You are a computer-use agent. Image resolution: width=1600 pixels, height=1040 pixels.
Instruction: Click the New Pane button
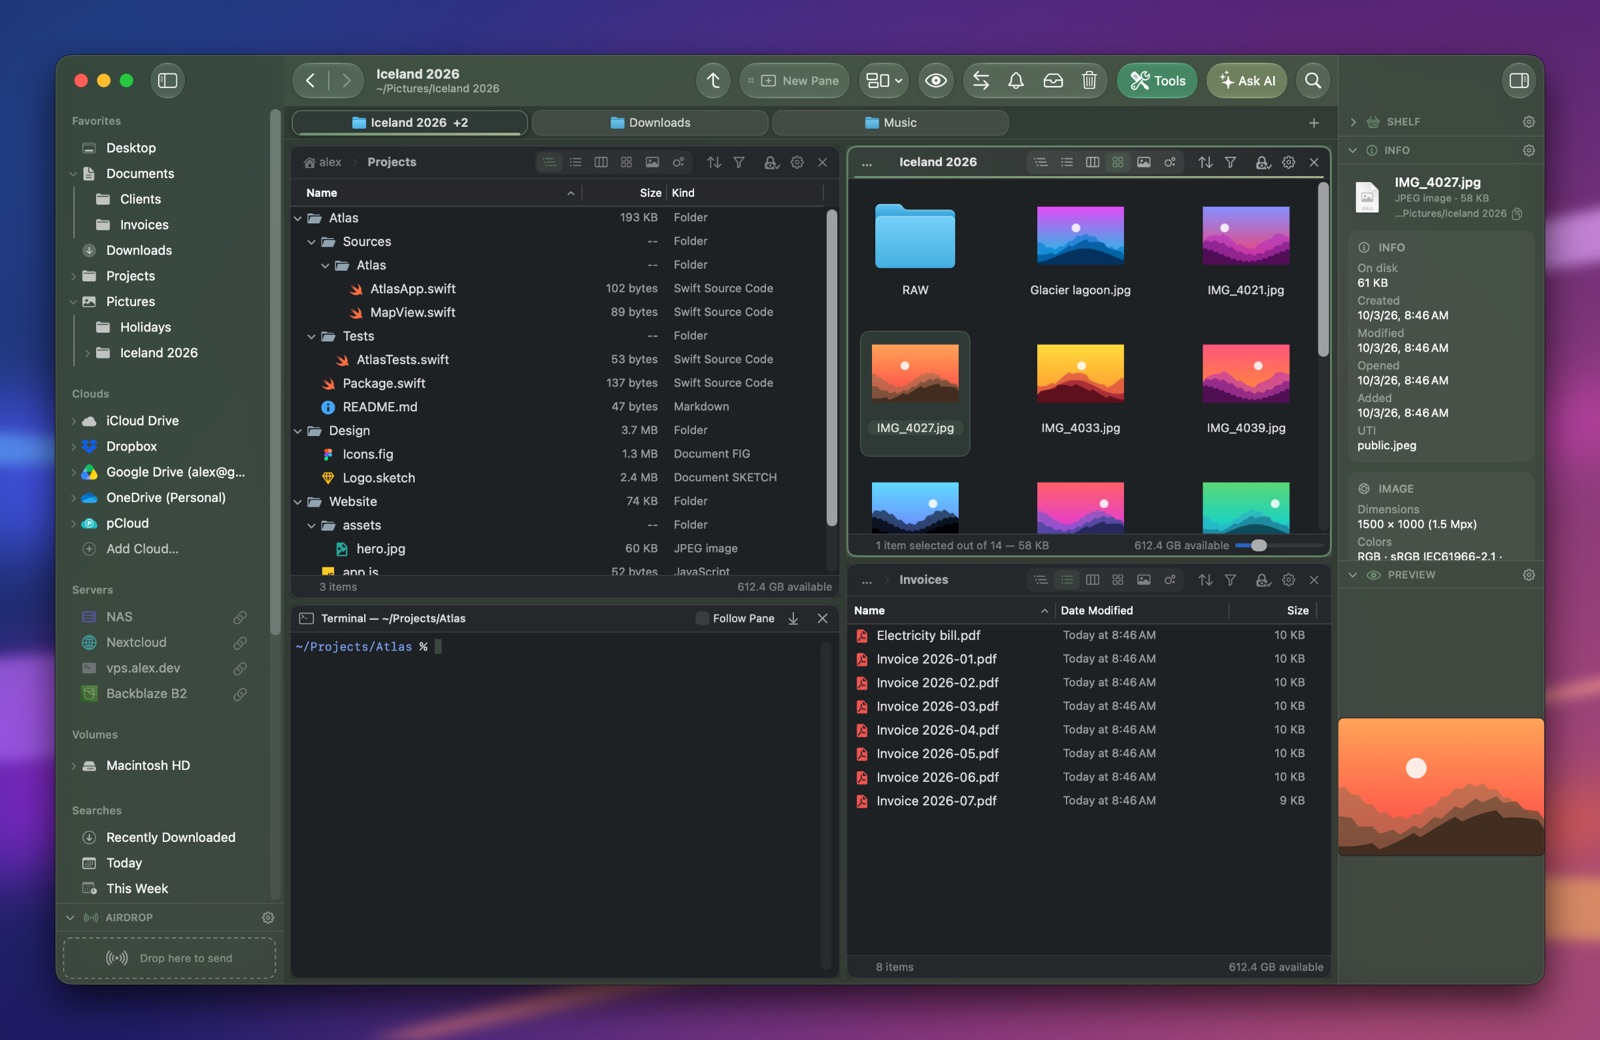tap(795, 81)
